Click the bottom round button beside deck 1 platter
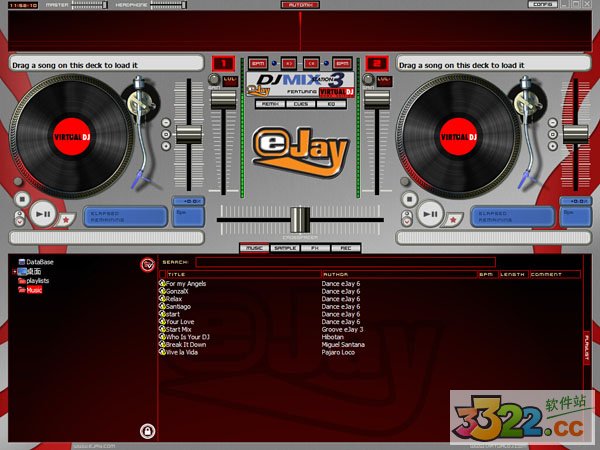Screen dimensions: 600x450 click(x=166, y=146)
